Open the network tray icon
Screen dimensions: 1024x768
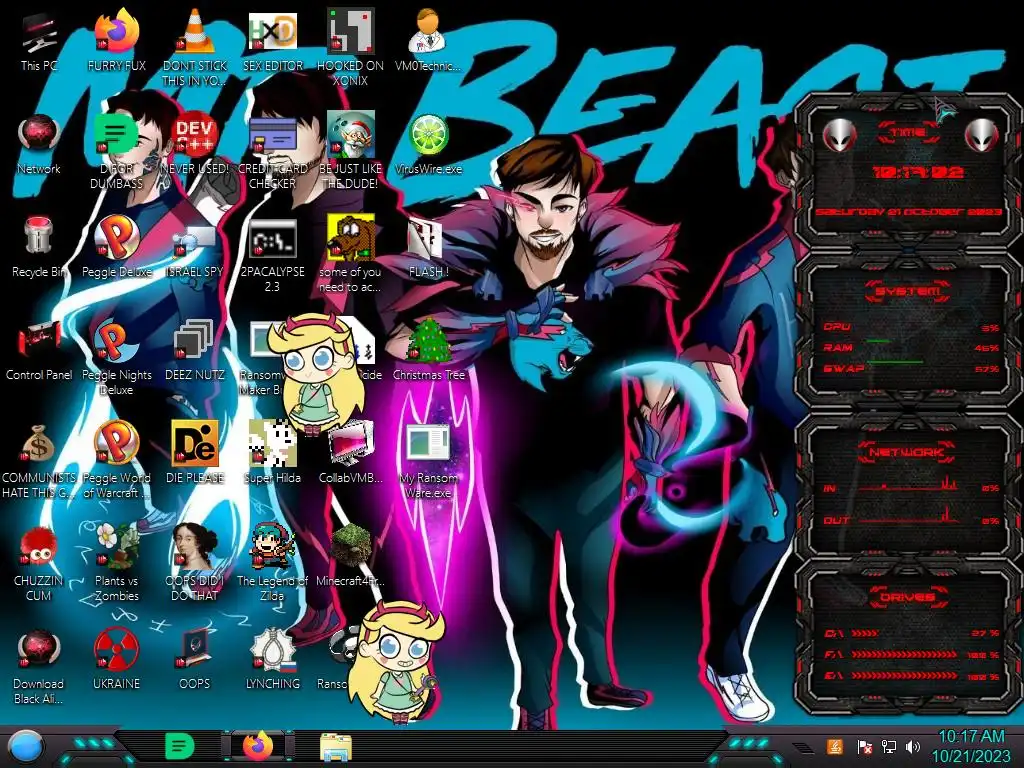889,747
